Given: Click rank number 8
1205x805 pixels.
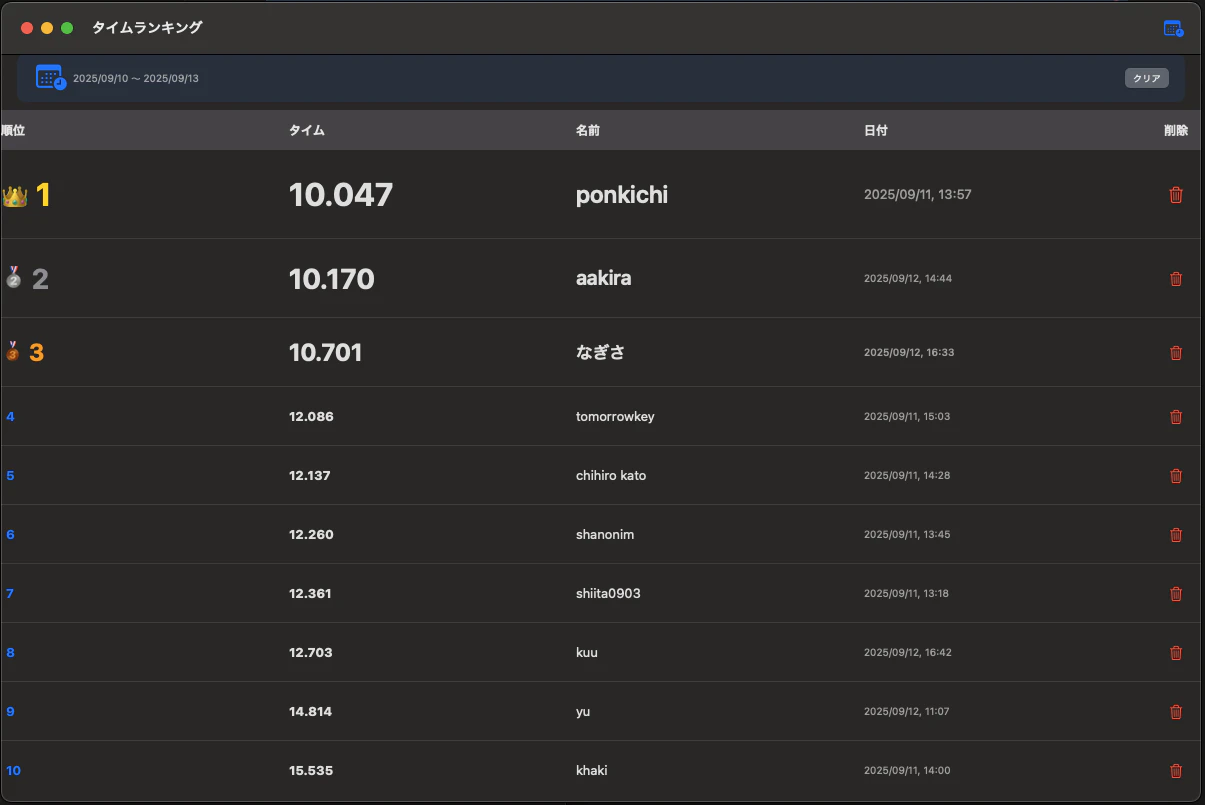Looking at the screenshot, I should click(10, 653).
